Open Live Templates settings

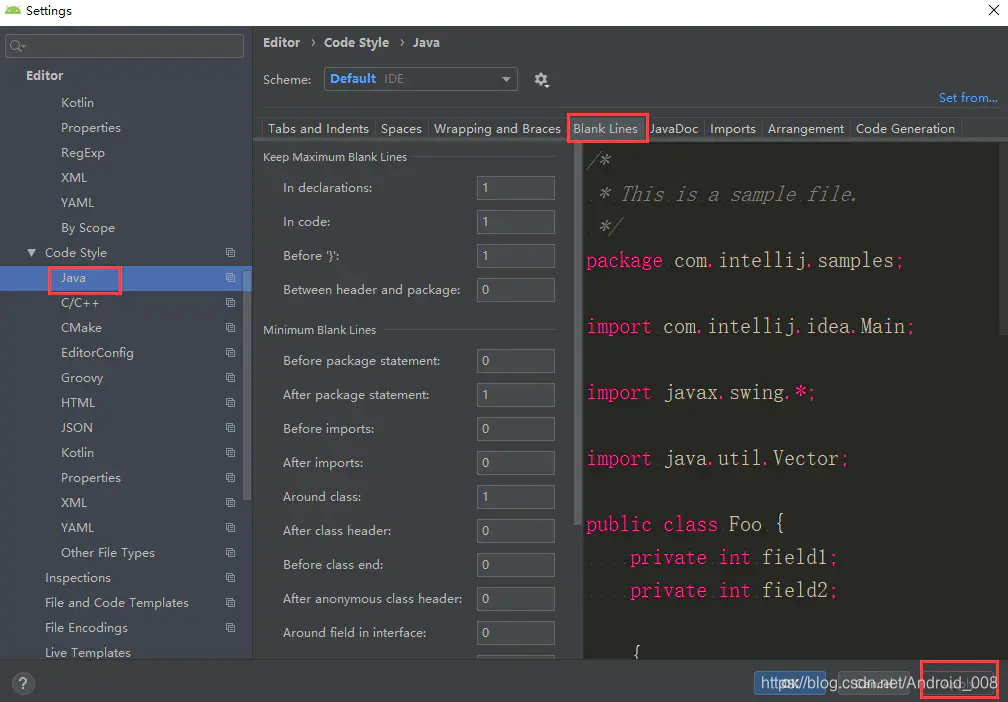(x=87, y=652)
